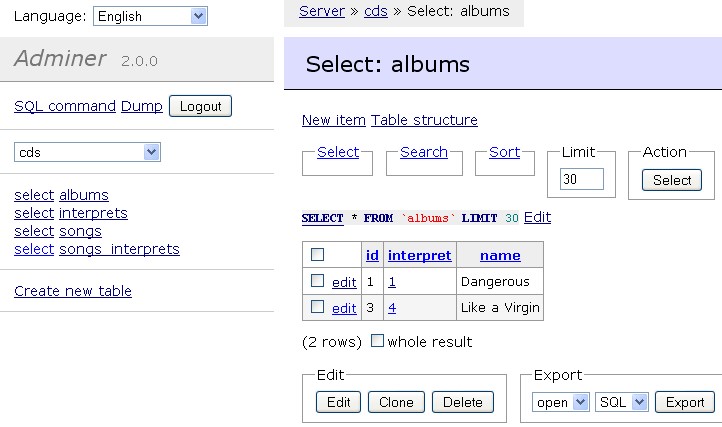Click the New item link
The height and width of the screenshot is (427, 722).
click(334, 120)
